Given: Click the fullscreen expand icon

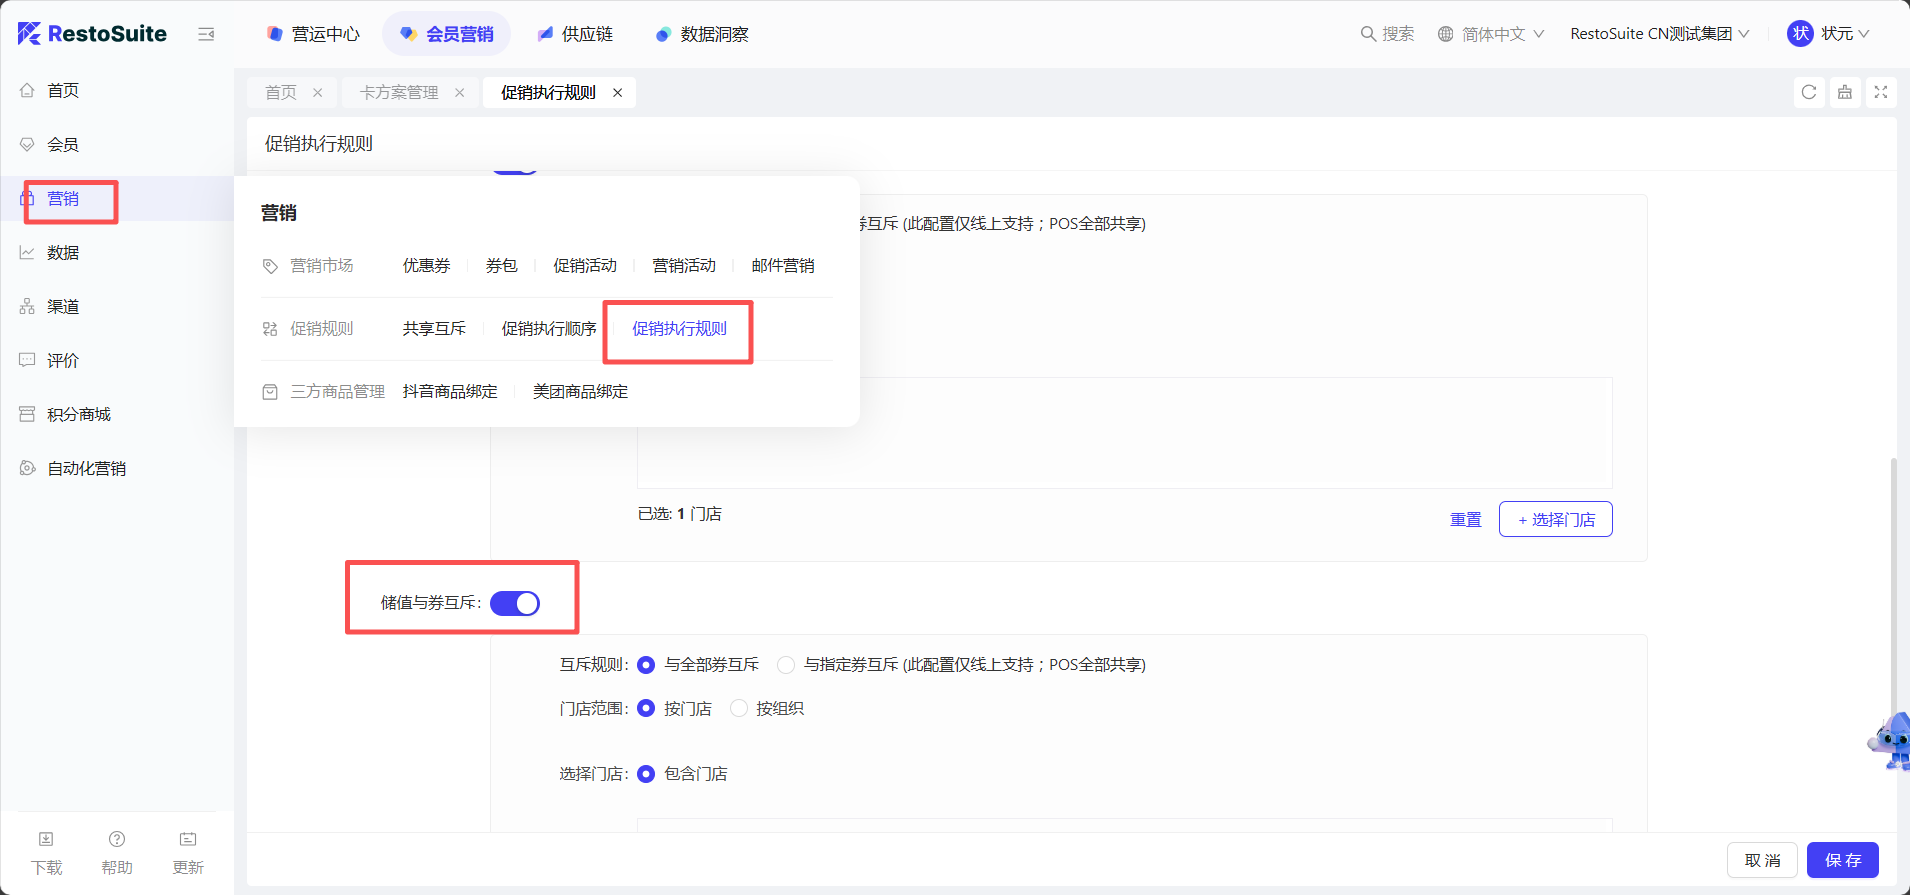Looking at the screenshot, I should click(1880, 92).
